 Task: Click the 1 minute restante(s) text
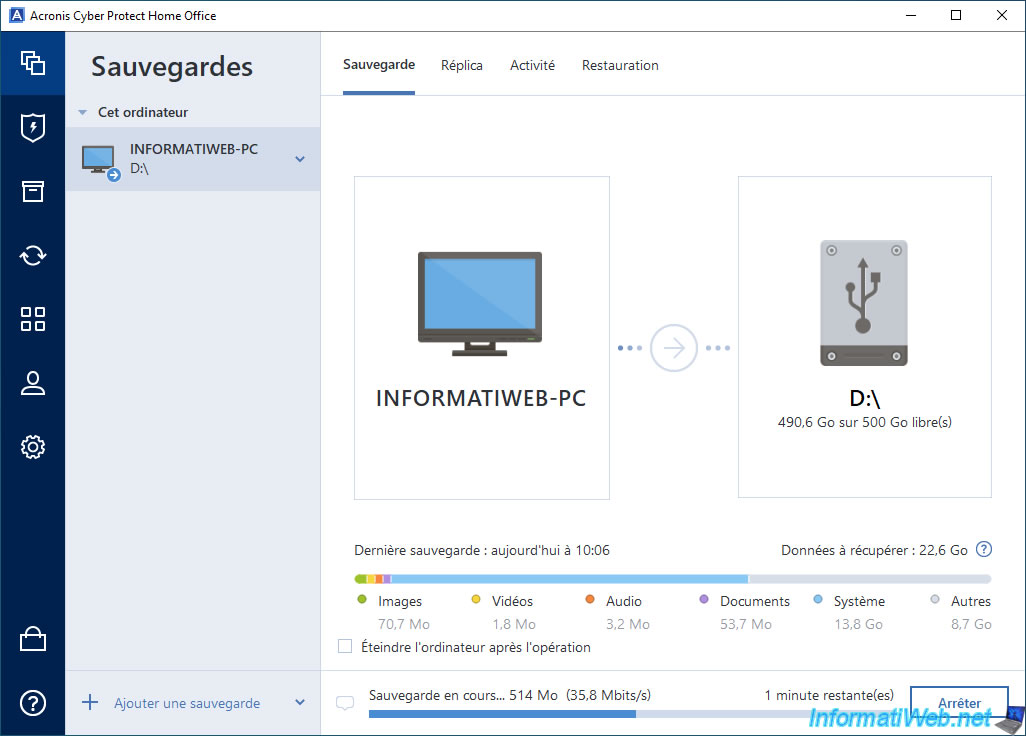829,695
